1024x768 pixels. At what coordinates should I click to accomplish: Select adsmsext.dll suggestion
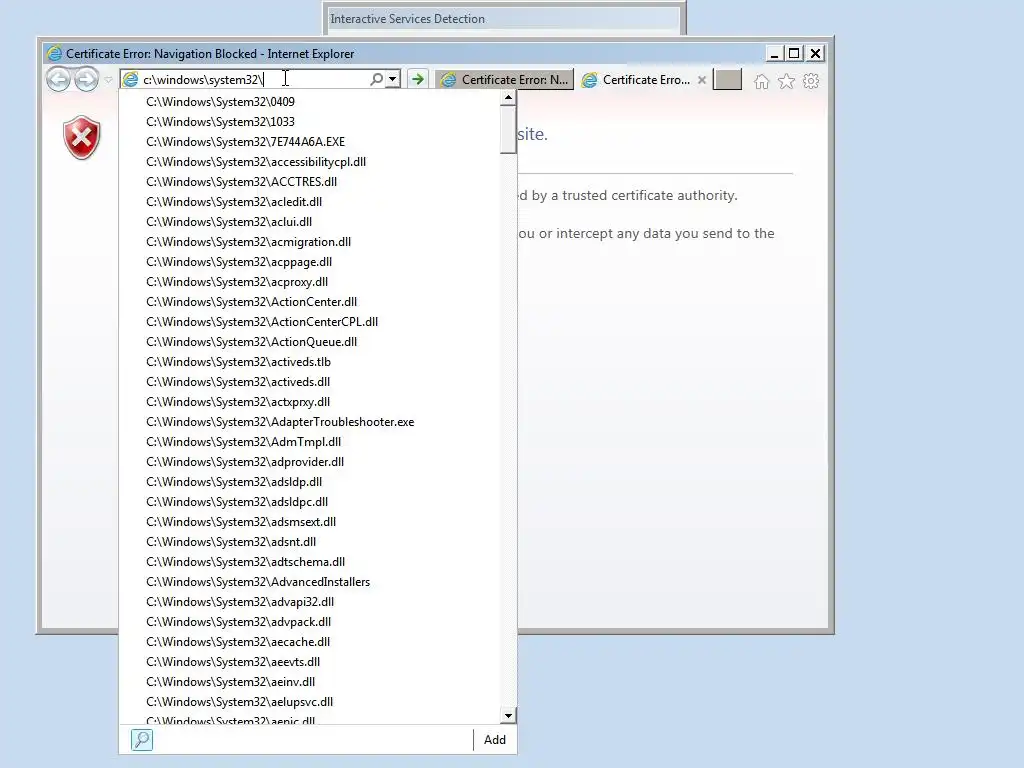click(x=309, y=522)
